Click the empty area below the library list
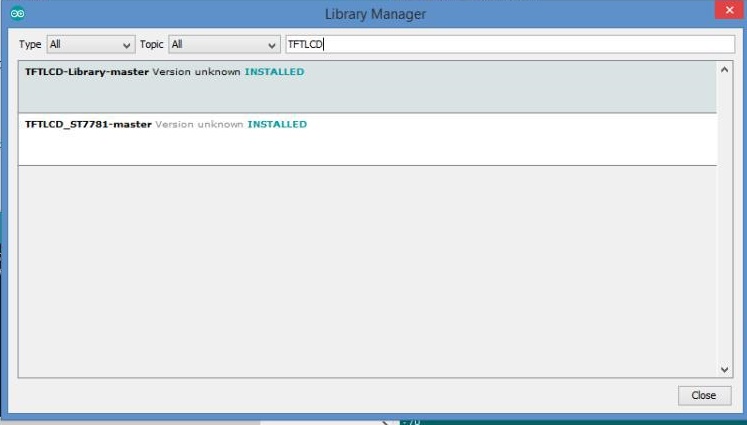Image resolution: width=747 pixels, height=425 pixels. click(x=360, y=270)
